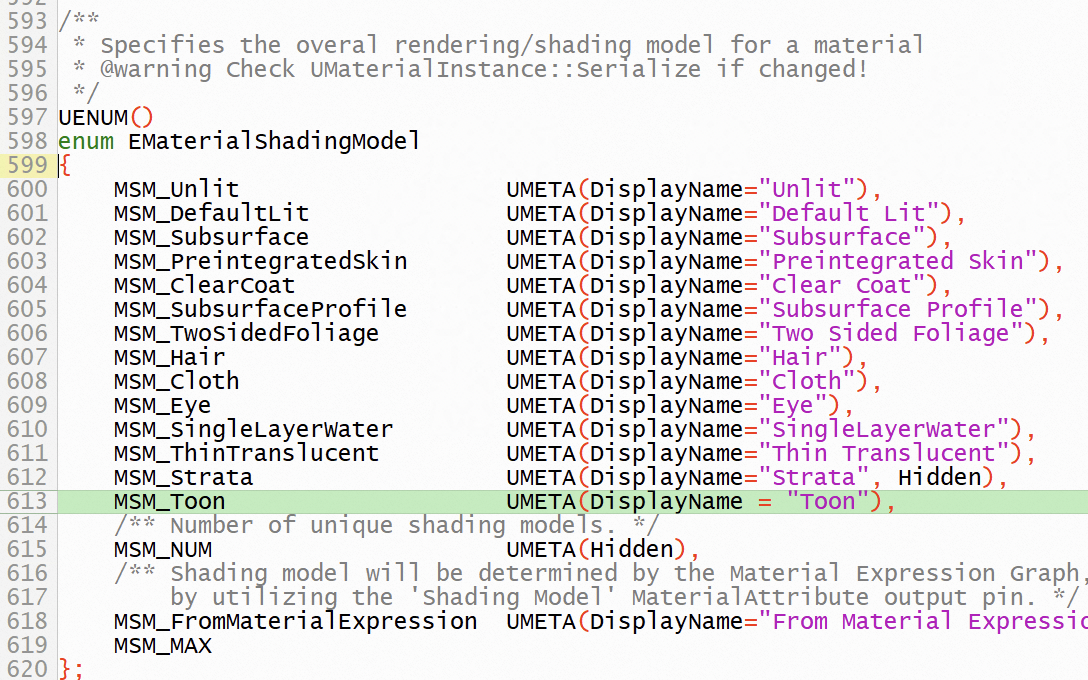Click MSM_PreintegratedSkin enum value
This screenshot has width=1088, height=680.
point(260,261)
